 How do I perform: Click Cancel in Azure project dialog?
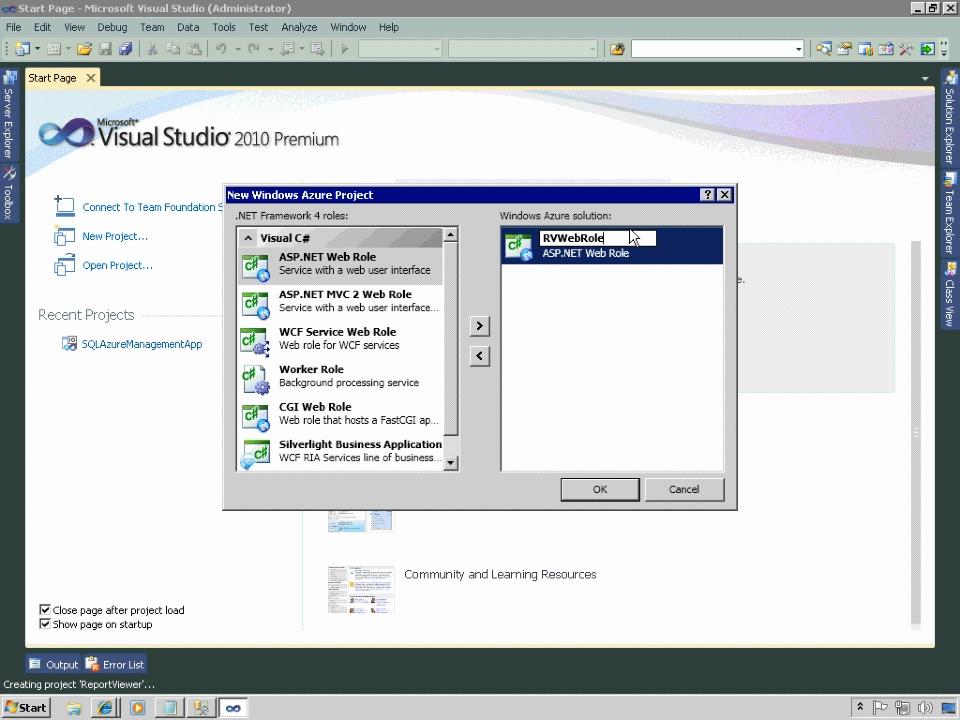684,489
